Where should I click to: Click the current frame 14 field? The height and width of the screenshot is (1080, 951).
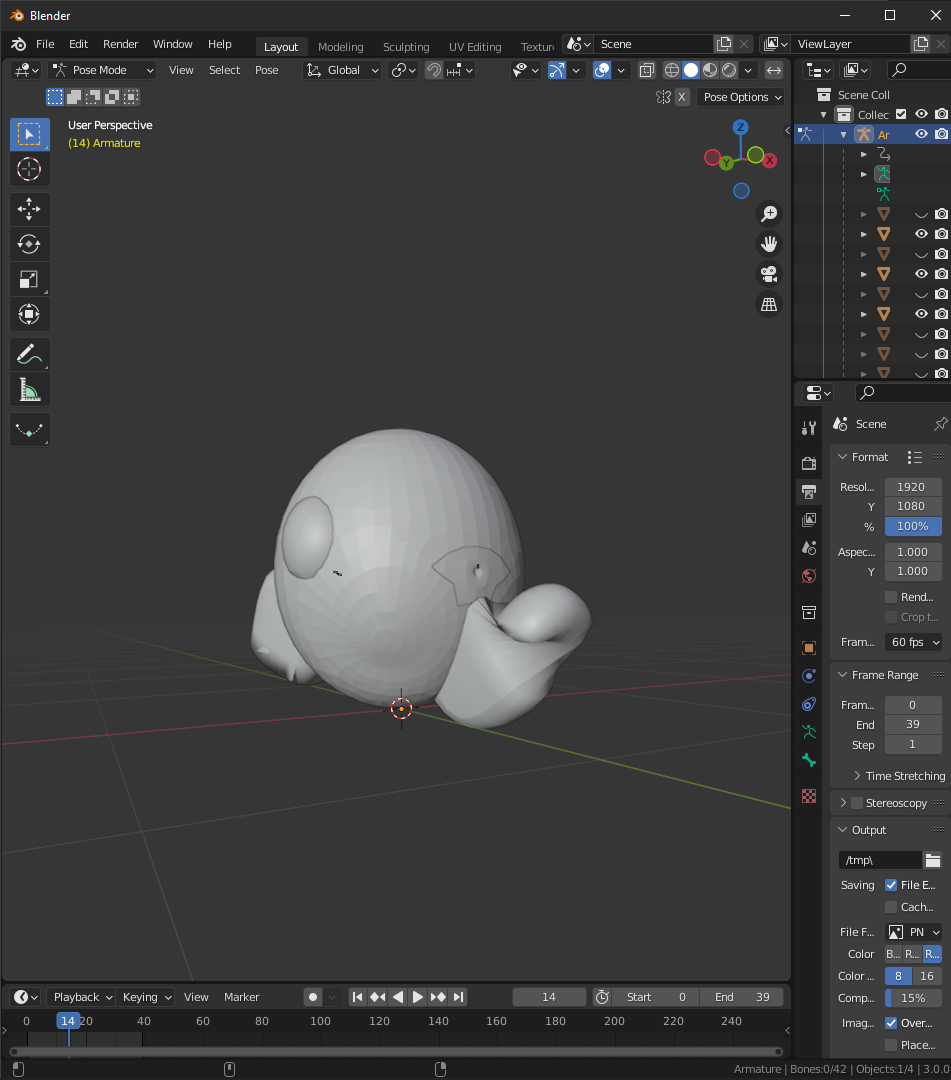[x=549, y=997]
